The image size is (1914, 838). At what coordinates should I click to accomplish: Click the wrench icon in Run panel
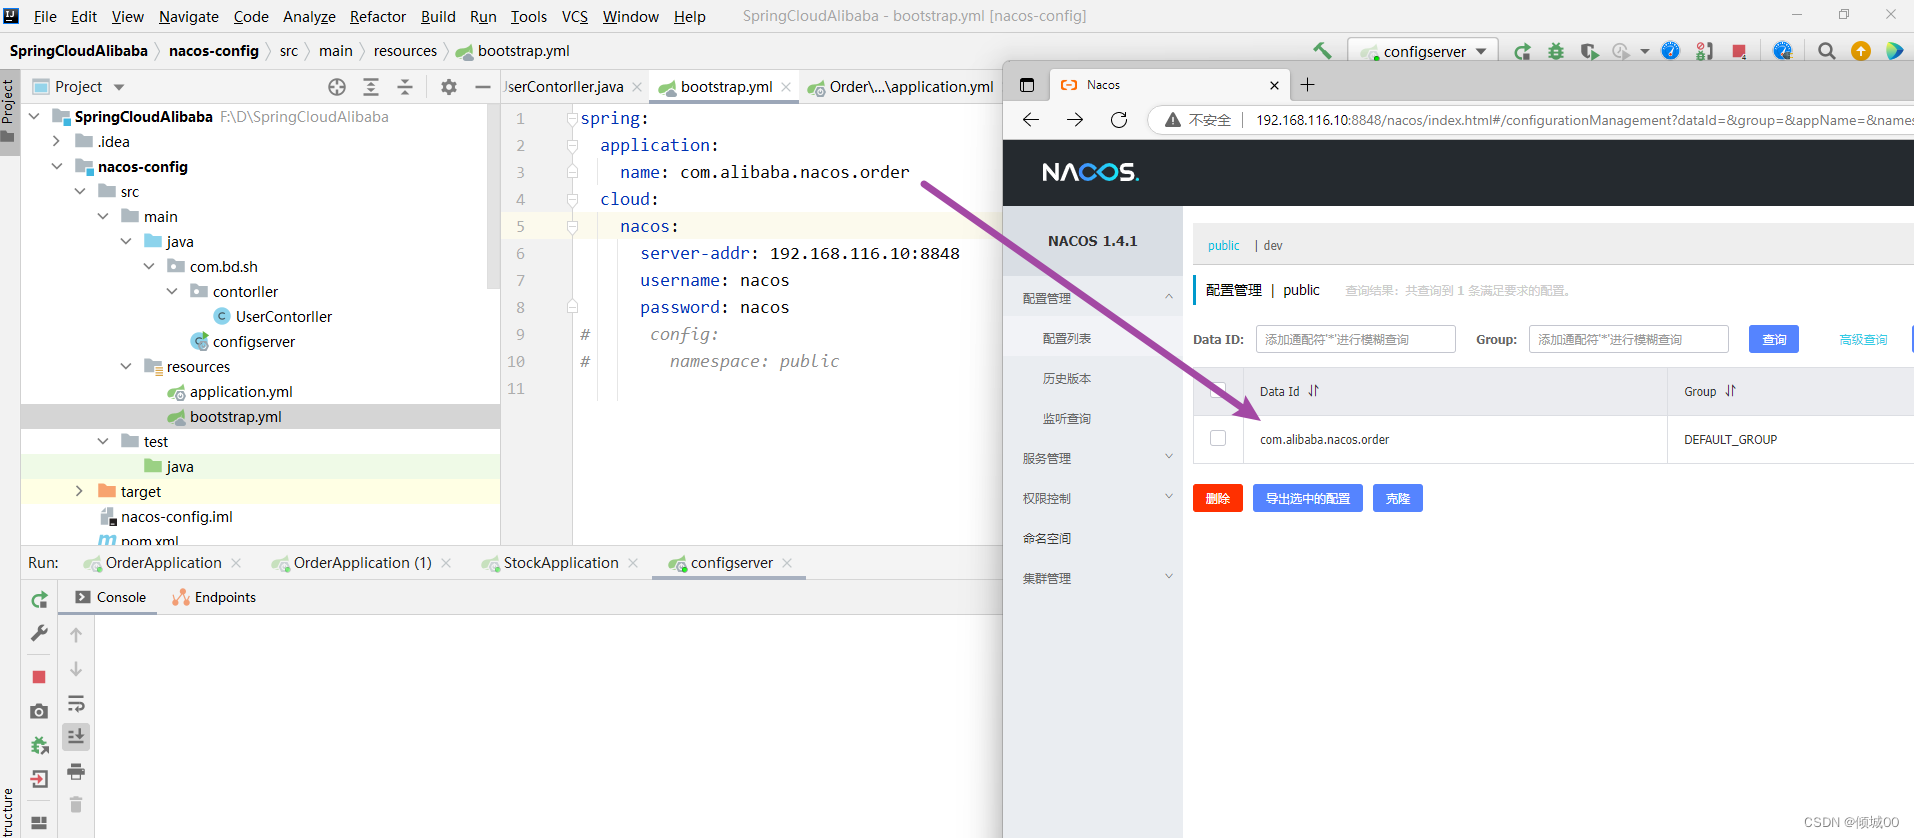(39, 633)
